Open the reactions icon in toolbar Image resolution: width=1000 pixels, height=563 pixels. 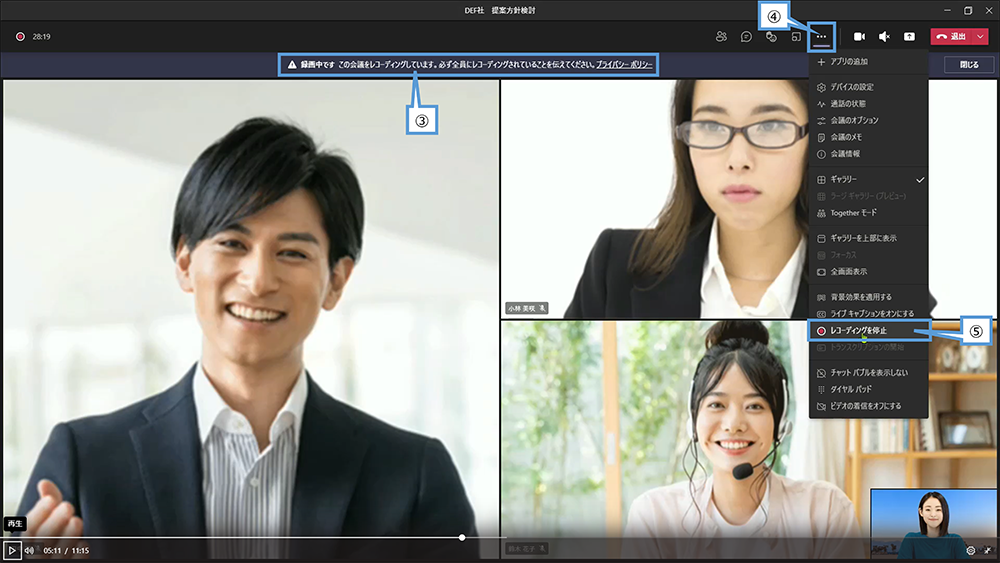click(x=772, y=37)
